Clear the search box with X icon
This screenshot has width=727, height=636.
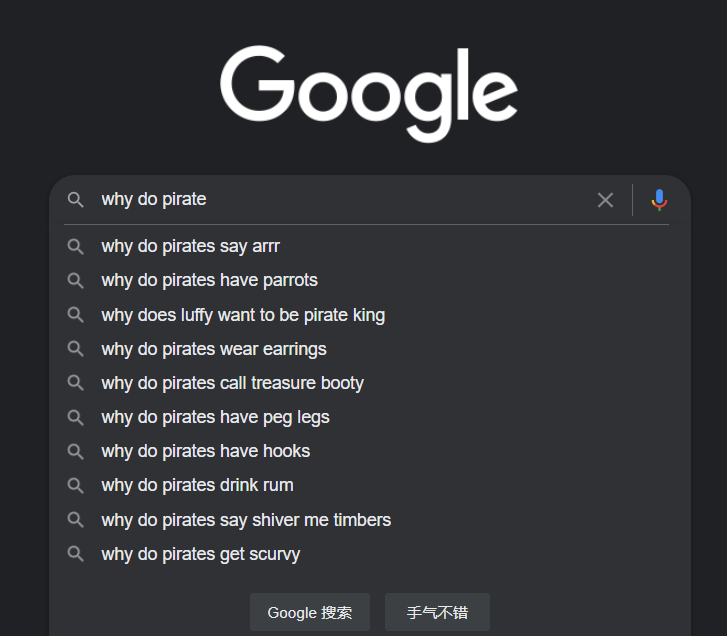click(x=605, y=200)
